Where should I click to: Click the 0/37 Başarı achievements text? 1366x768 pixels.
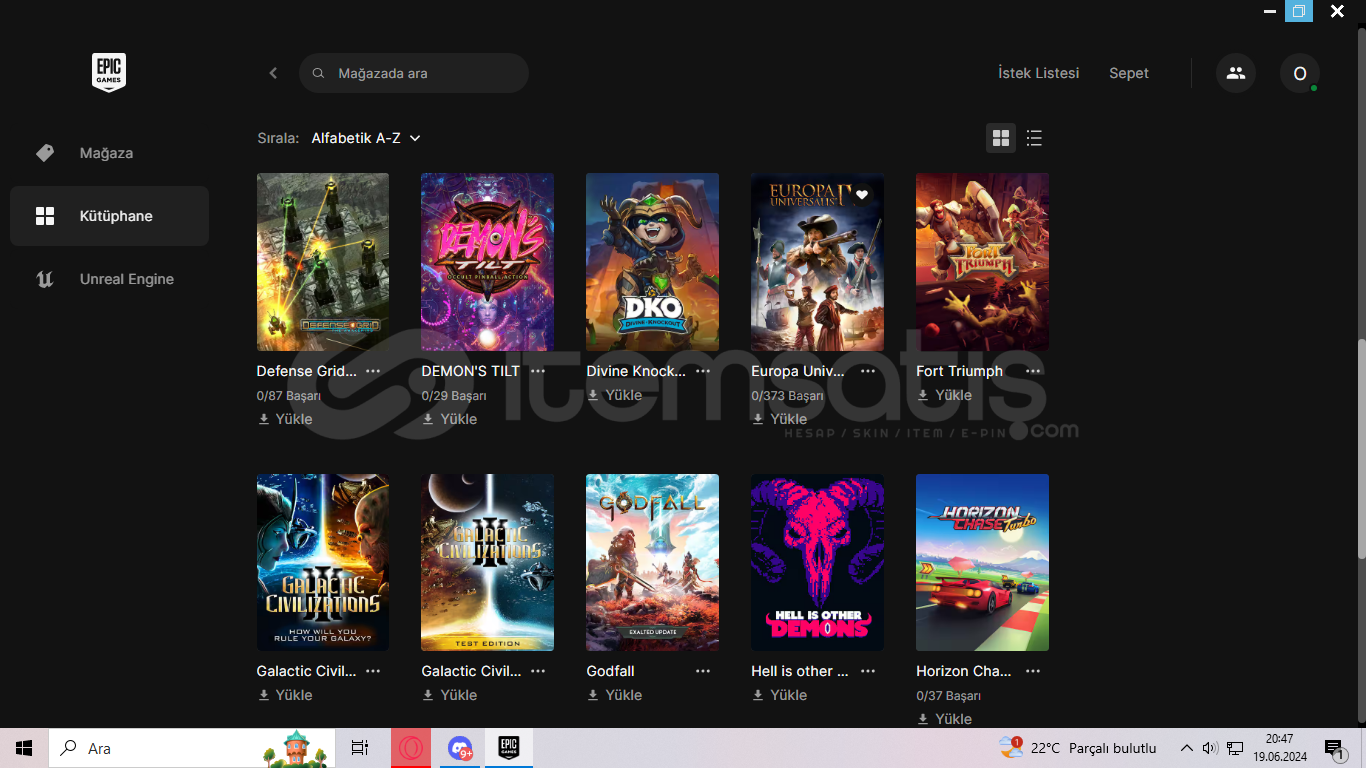(948, 696)
